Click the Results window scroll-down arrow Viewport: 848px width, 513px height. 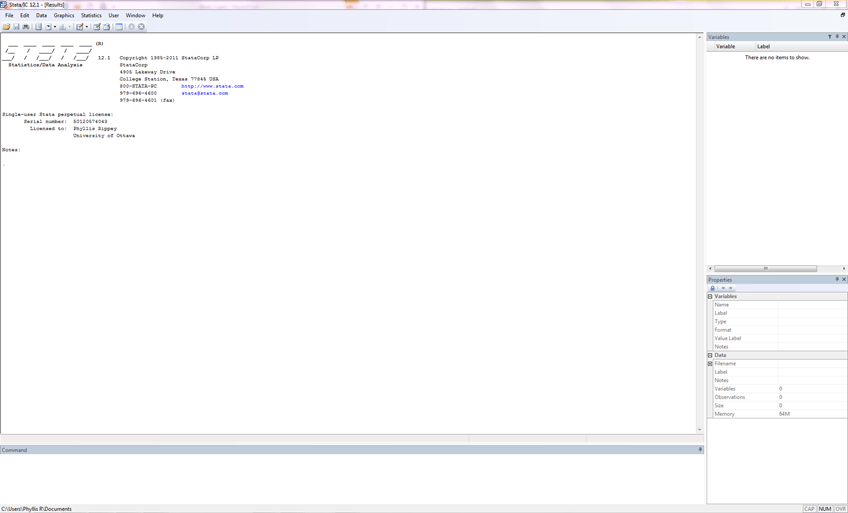click(x=699, y=430)
